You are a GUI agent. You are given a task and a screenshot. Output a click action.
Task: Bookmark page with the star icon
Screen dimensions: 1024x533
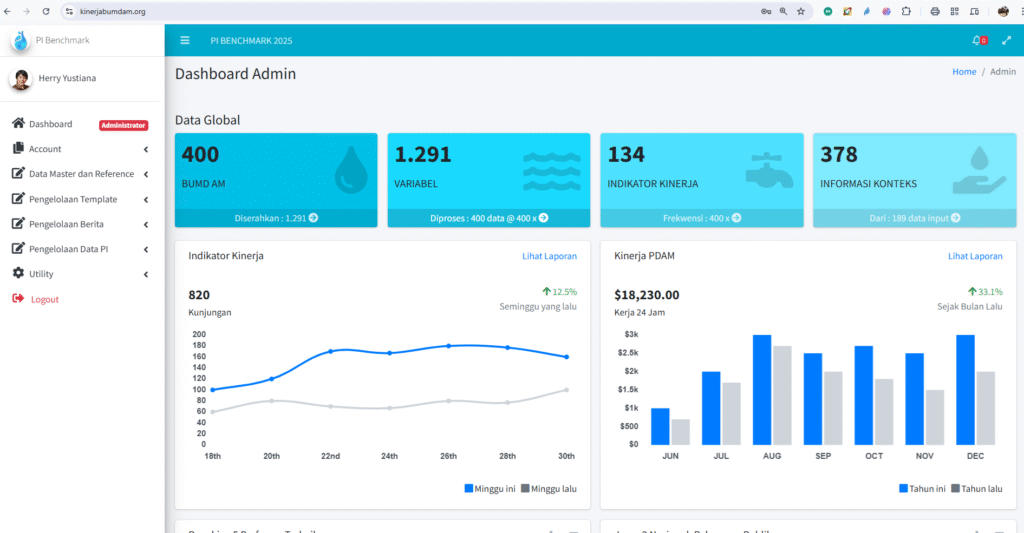click(801, 11)
